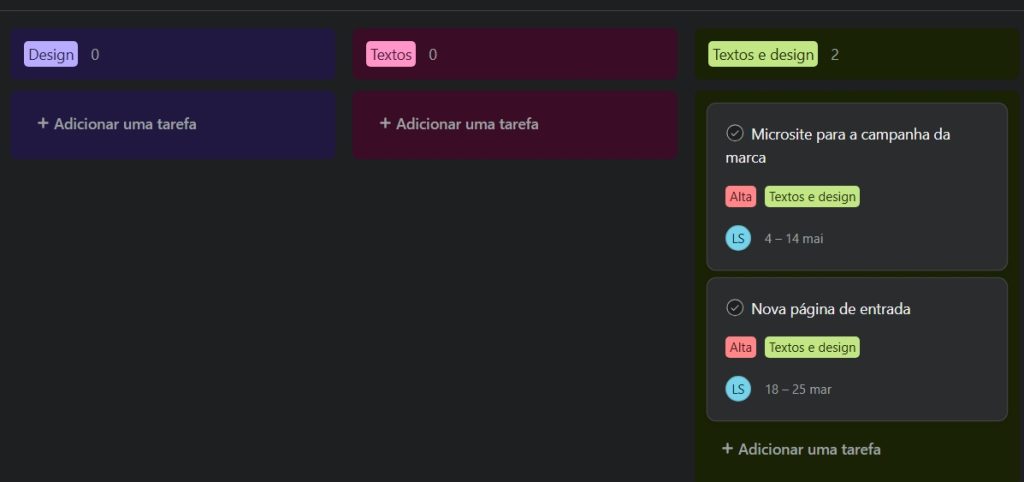Open the 4 – 14 mai due date
The image size is (1024, 482).
click(794, 239)
